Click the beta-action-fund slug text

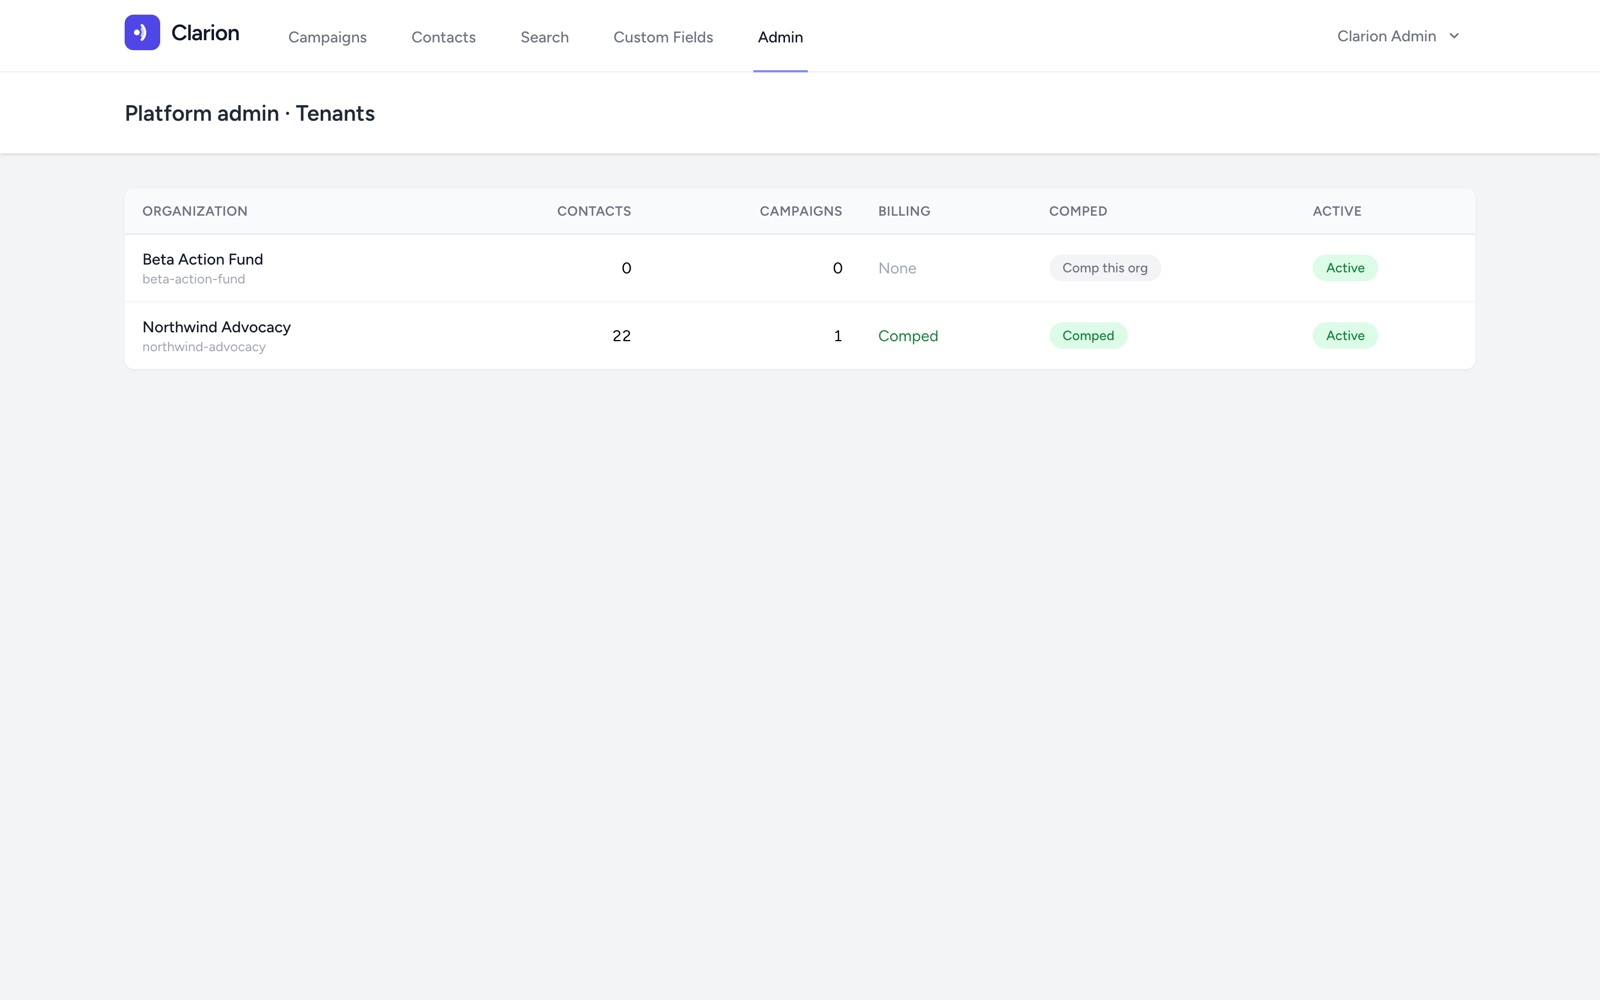click(x=193, y=279)
